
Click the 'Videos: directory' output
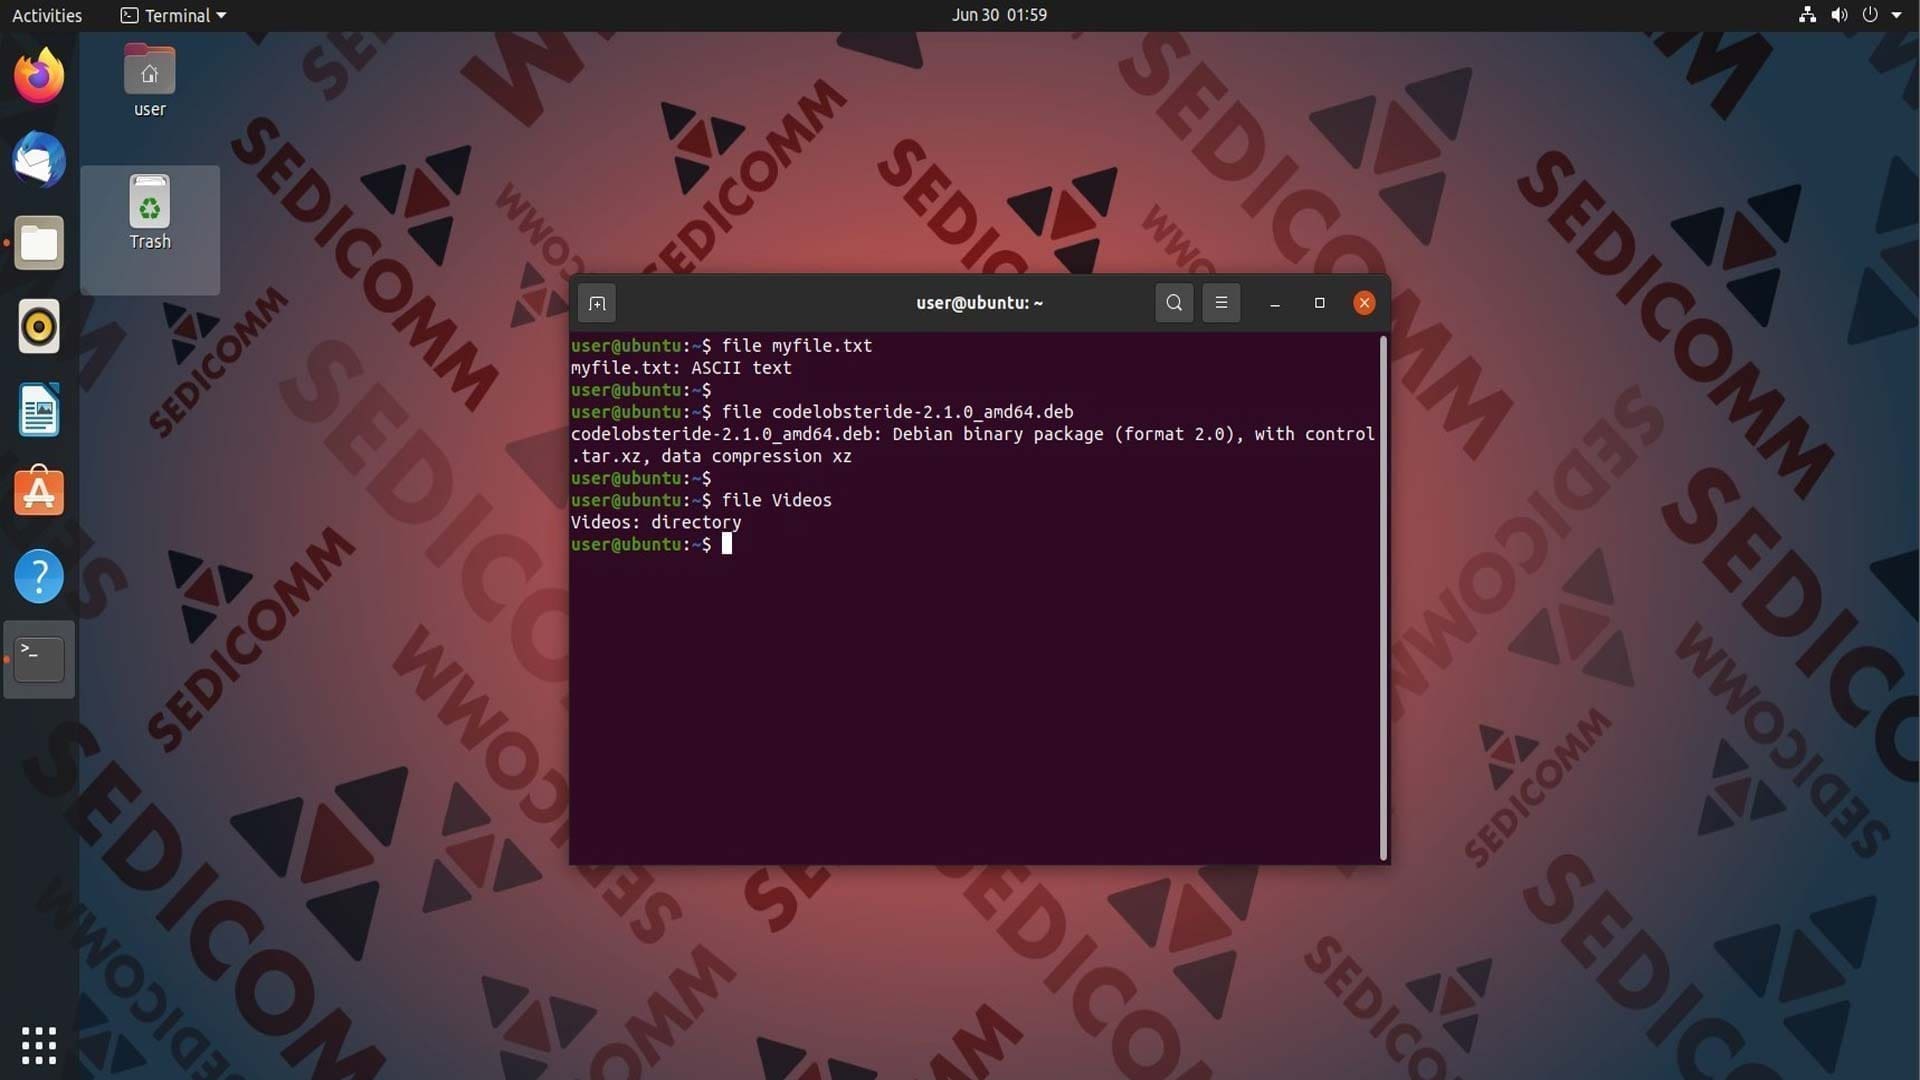click(656, 522)
